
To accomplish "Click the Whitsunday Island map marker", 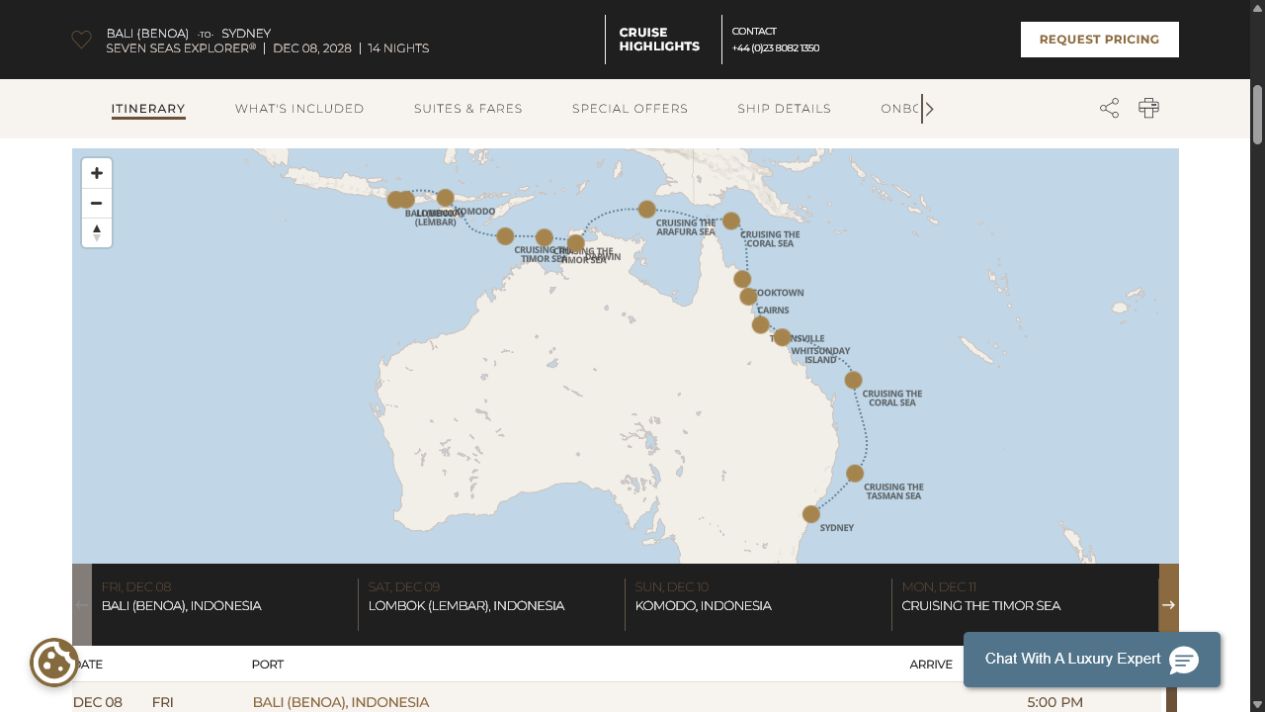I will tap(782, 338).
